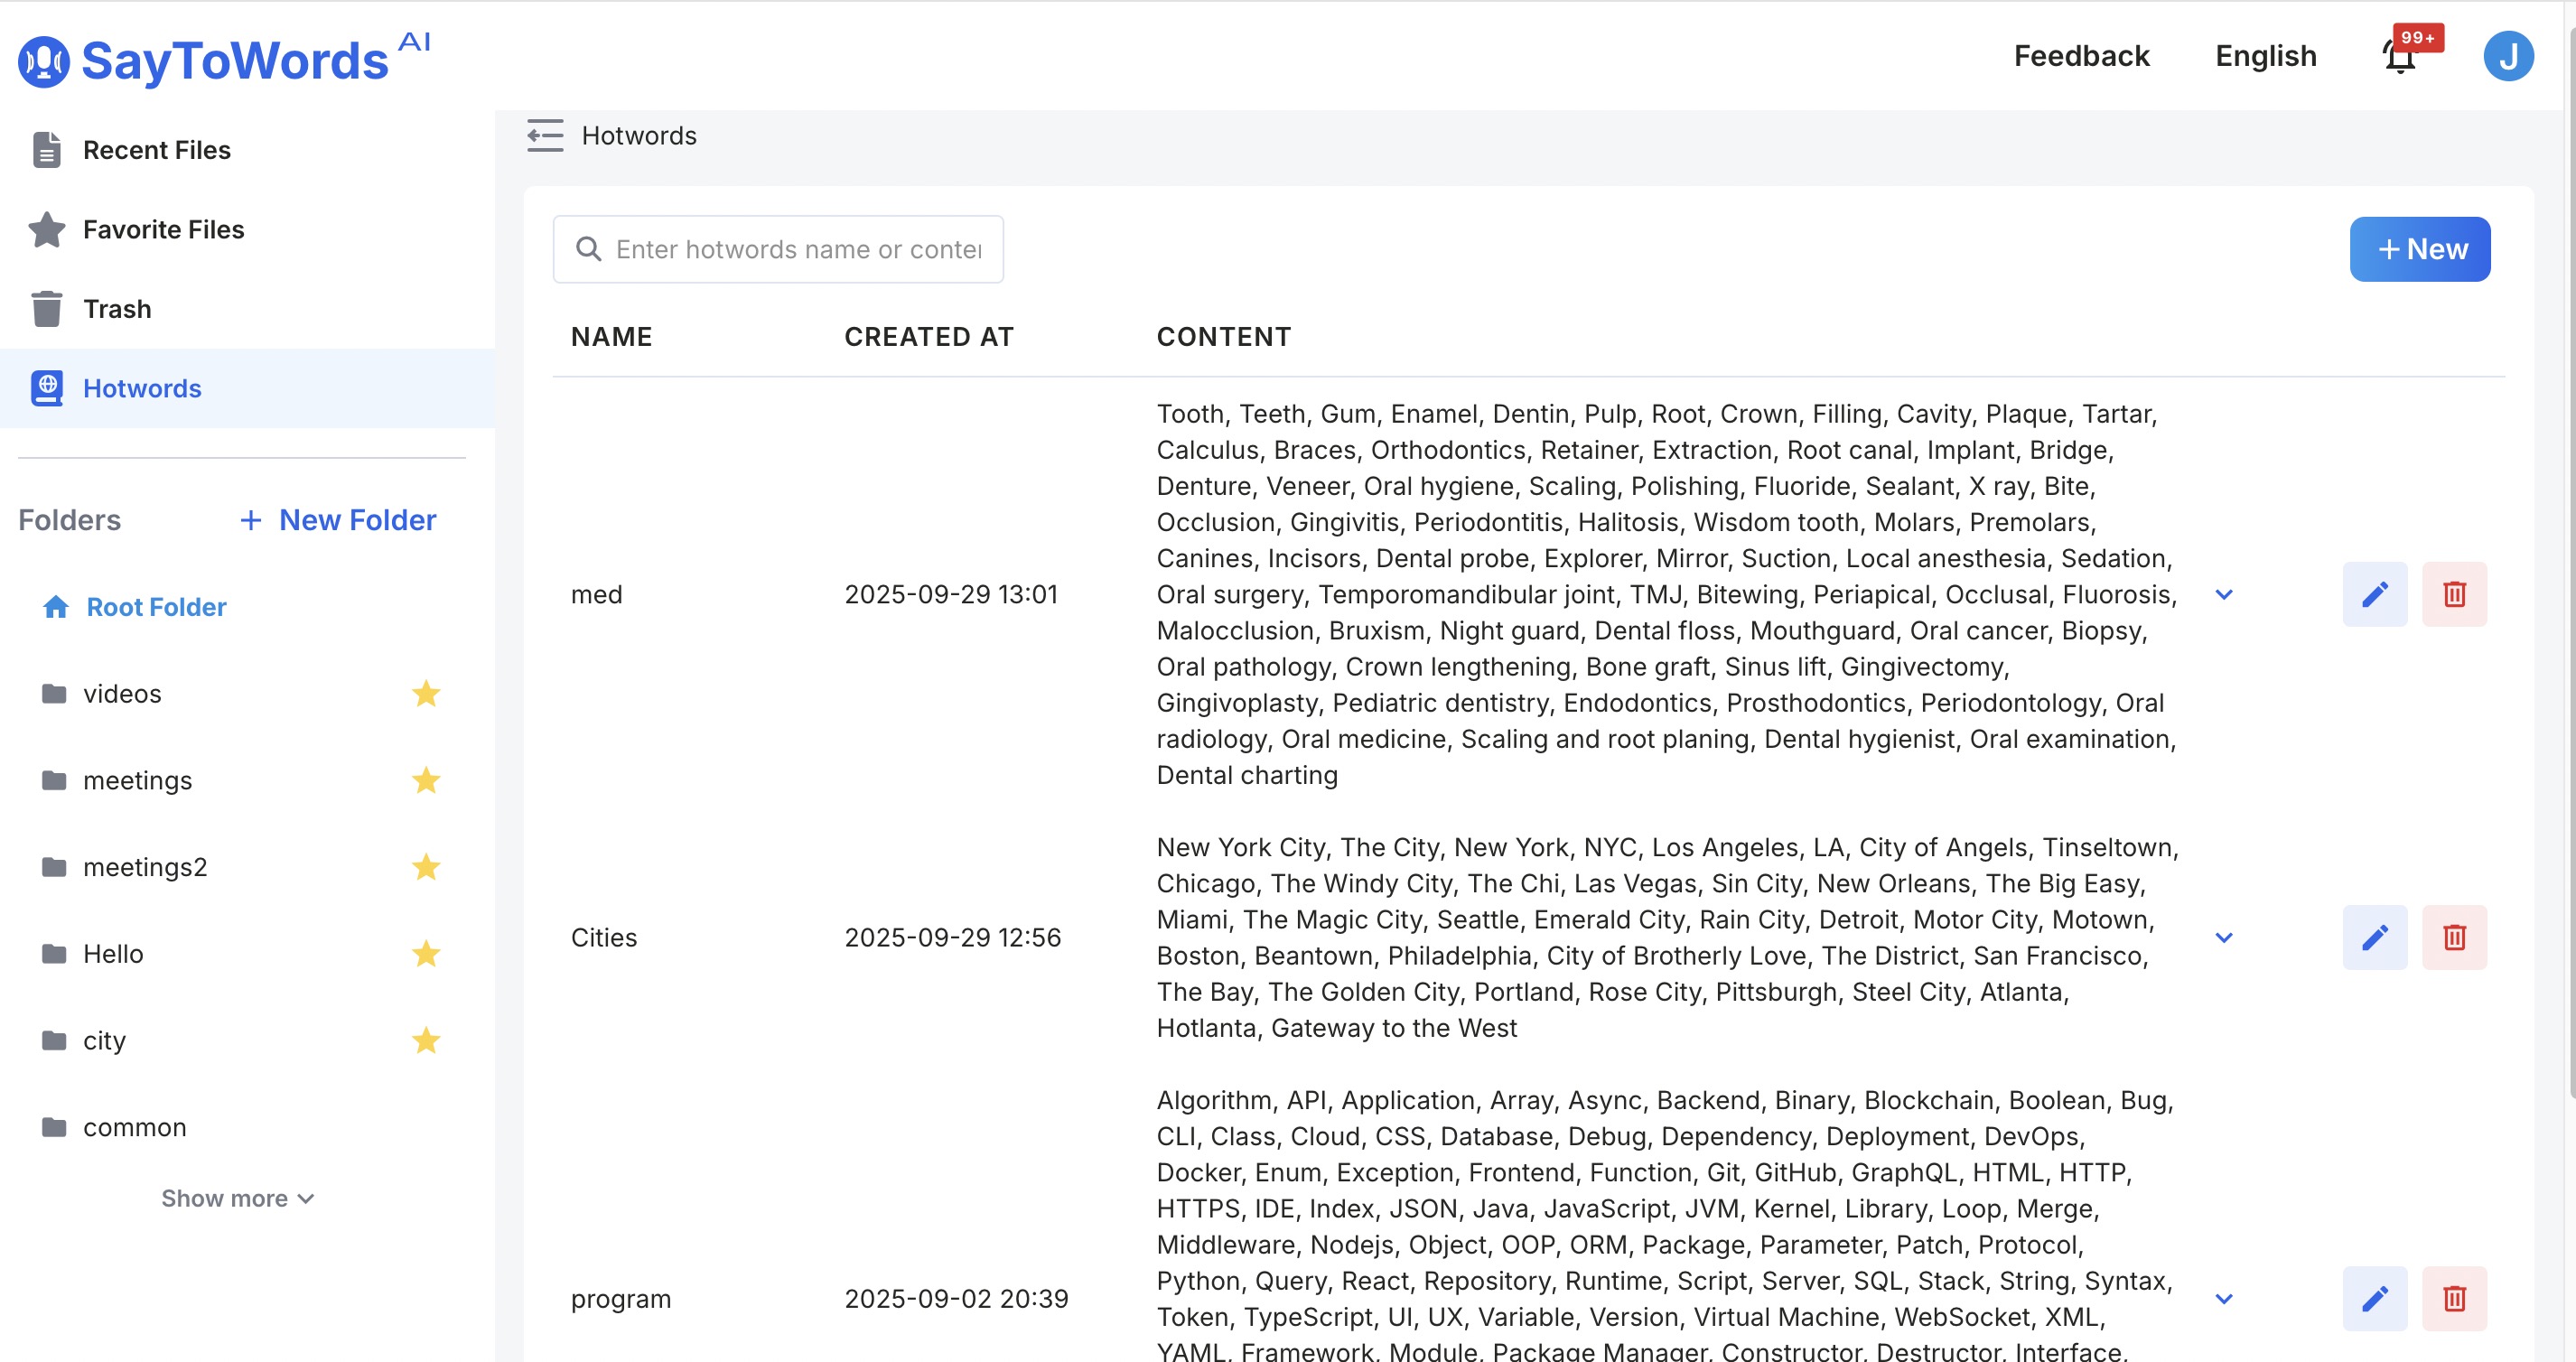Create a New Folder link
Image resolution: width=2576 pixels, height=1362 pixels.
coord(338,520)
